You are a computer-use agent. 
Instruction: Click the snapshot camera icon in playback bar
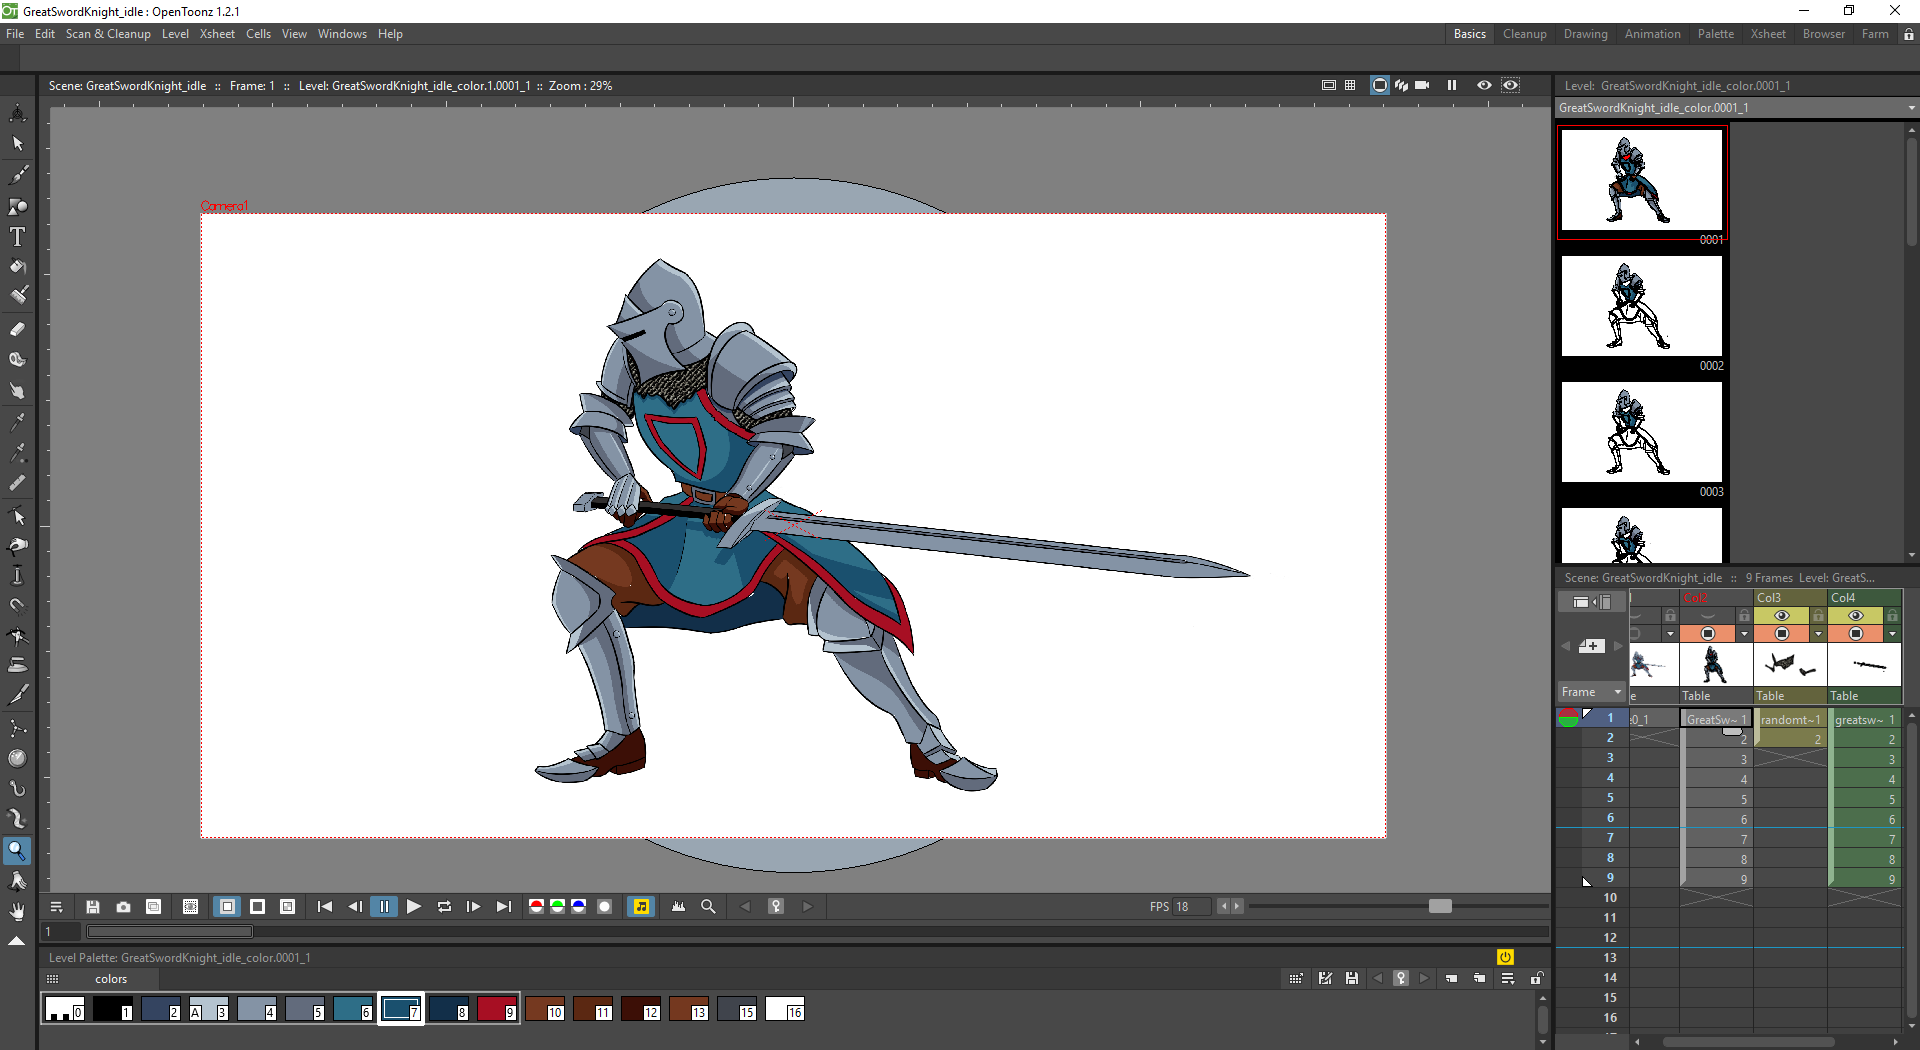click(x=123, y=907)
